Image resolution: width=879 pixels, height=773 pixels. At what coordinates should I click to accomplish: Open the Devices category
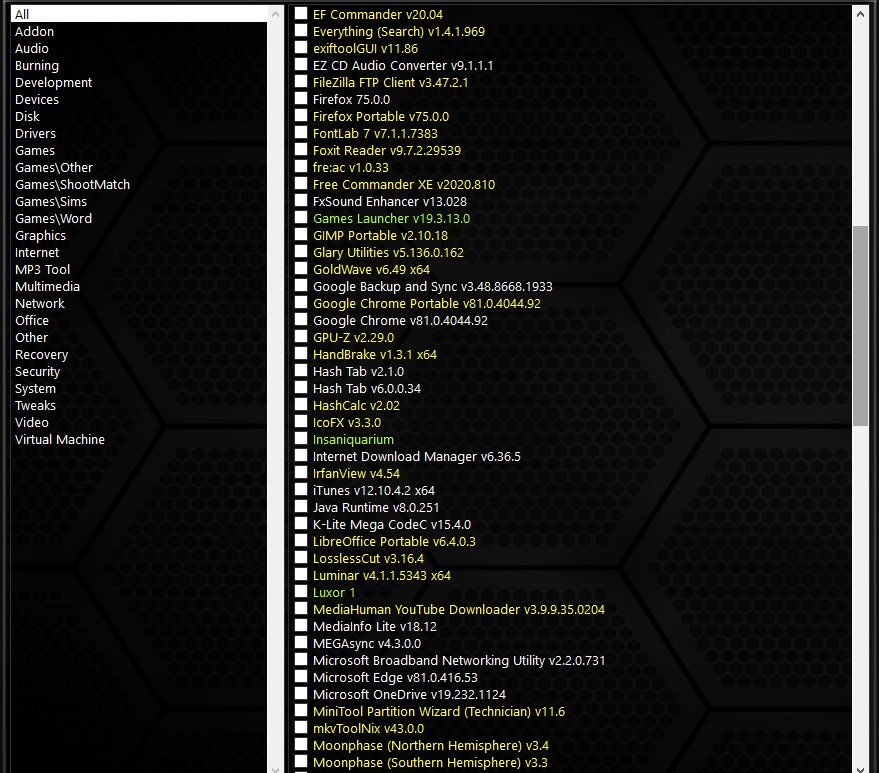(x=36, y=99)
